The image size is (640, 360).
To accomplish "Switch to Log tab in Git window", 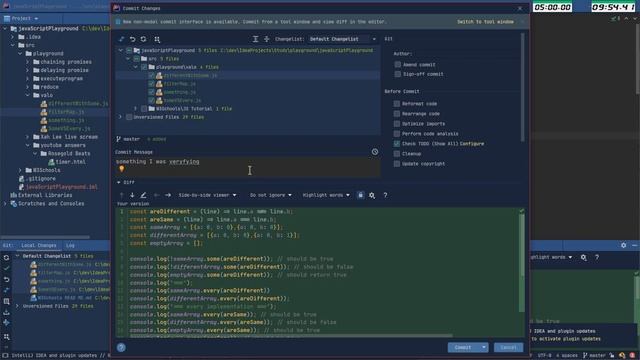I will [x=70, y=245].
